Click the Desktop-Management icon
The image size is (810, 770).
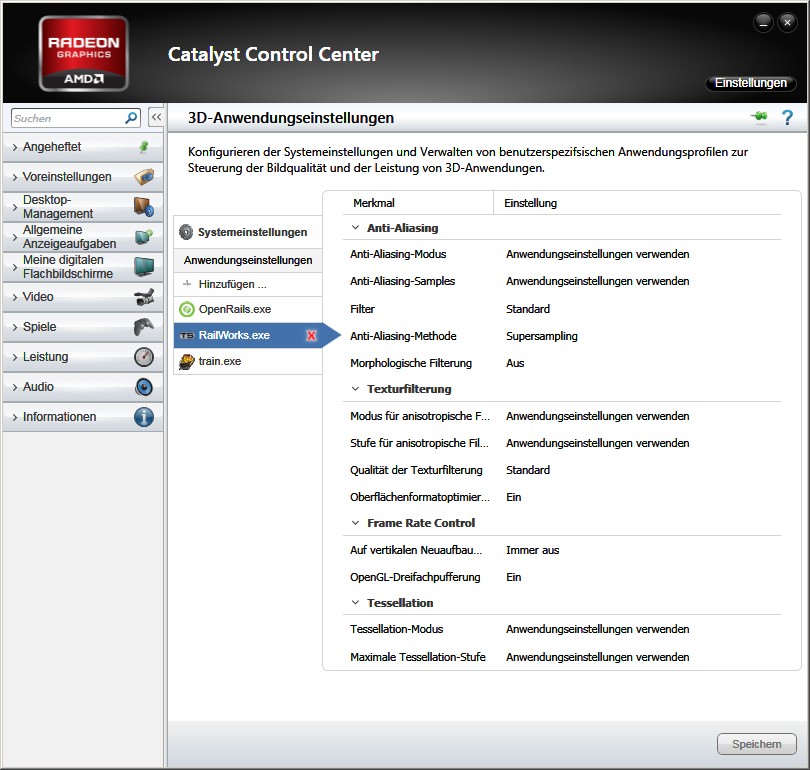coord(144,207)
